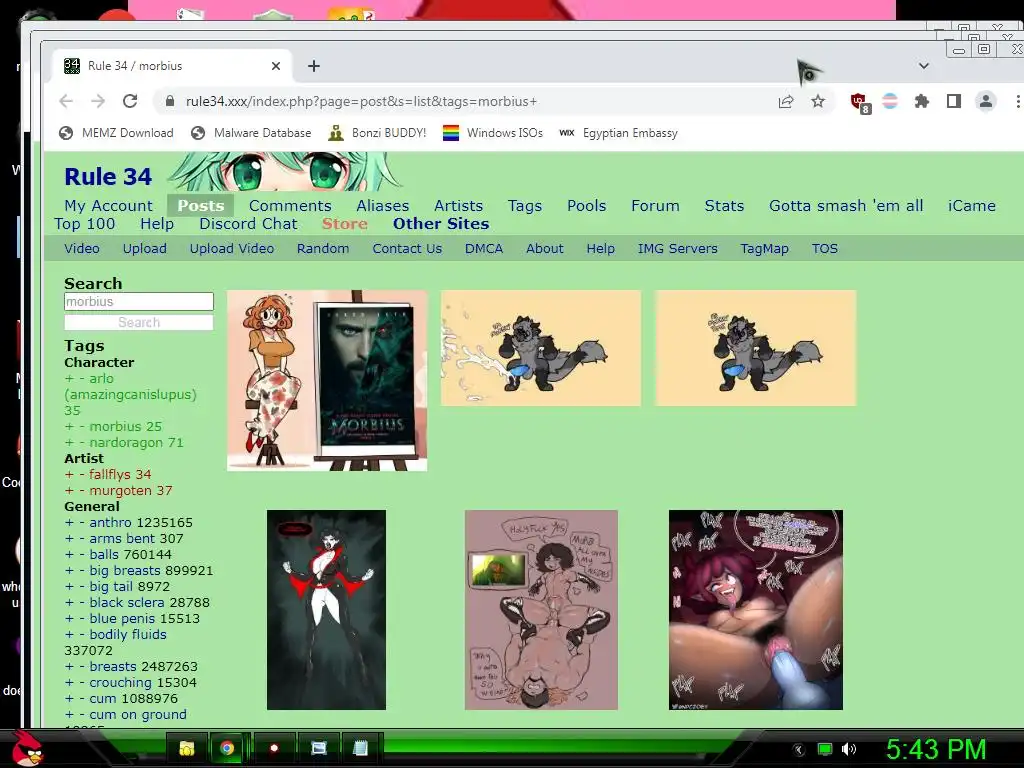Open the Top 100 link
Image resolution: width=1024 pixels, height=768 pixels.
(x=84, y=224)
